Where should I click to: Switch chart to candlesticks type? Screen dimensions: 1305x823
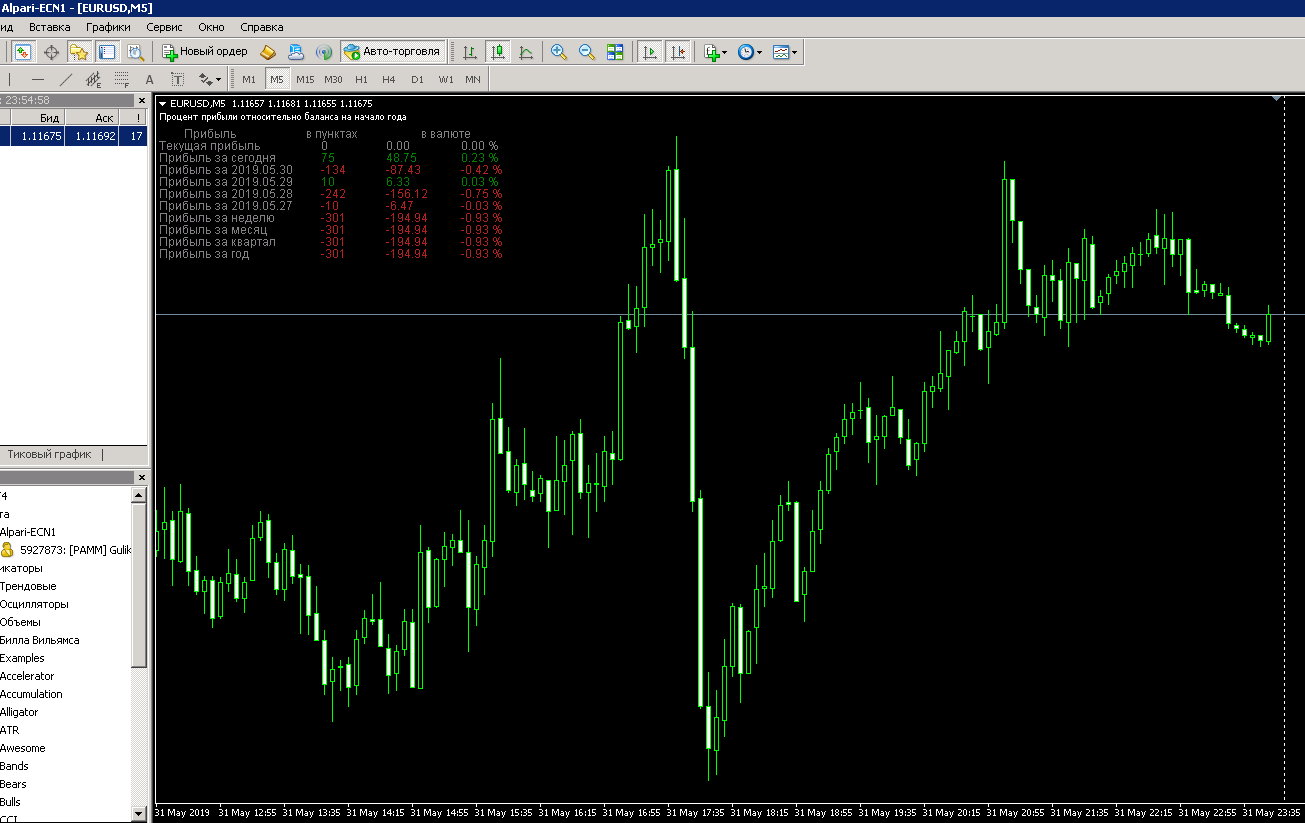[x=498, y=52]
